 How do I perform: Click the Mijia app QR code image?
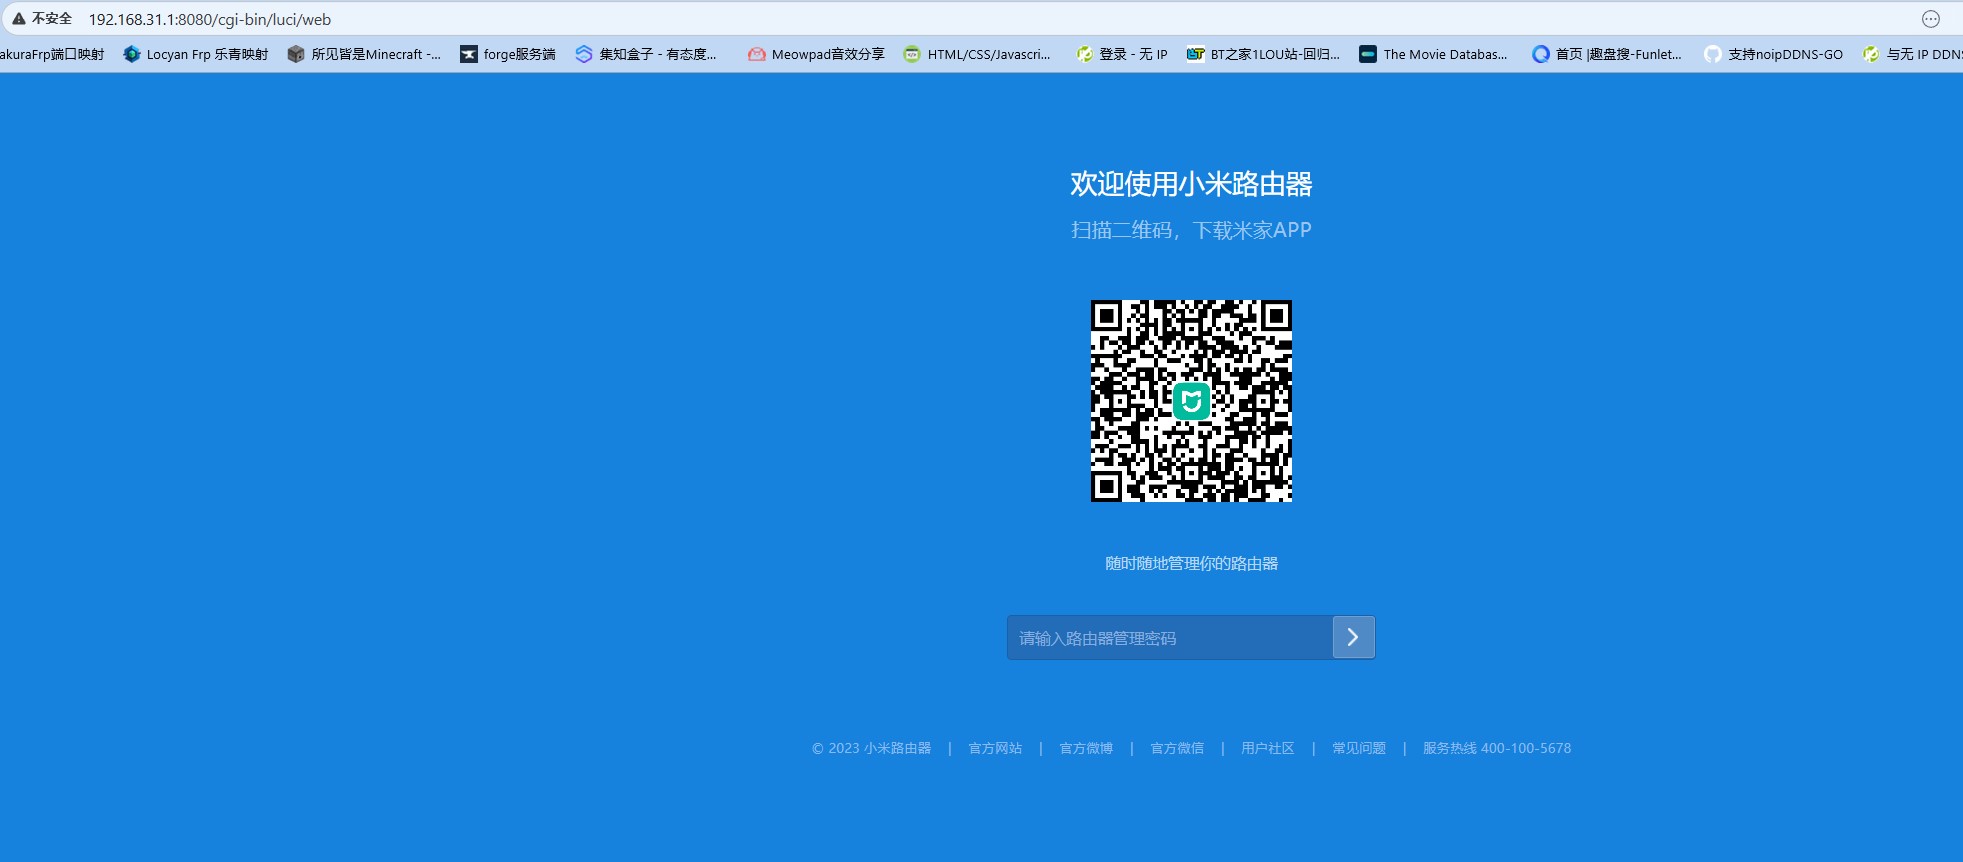click(1191, 401)
